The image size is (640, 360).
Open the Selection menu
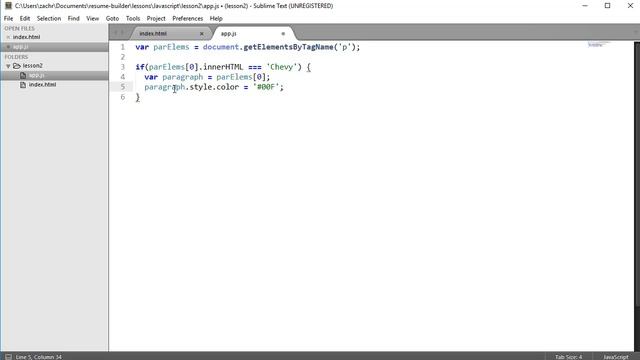pyautogui.click(x=49, y=18)
